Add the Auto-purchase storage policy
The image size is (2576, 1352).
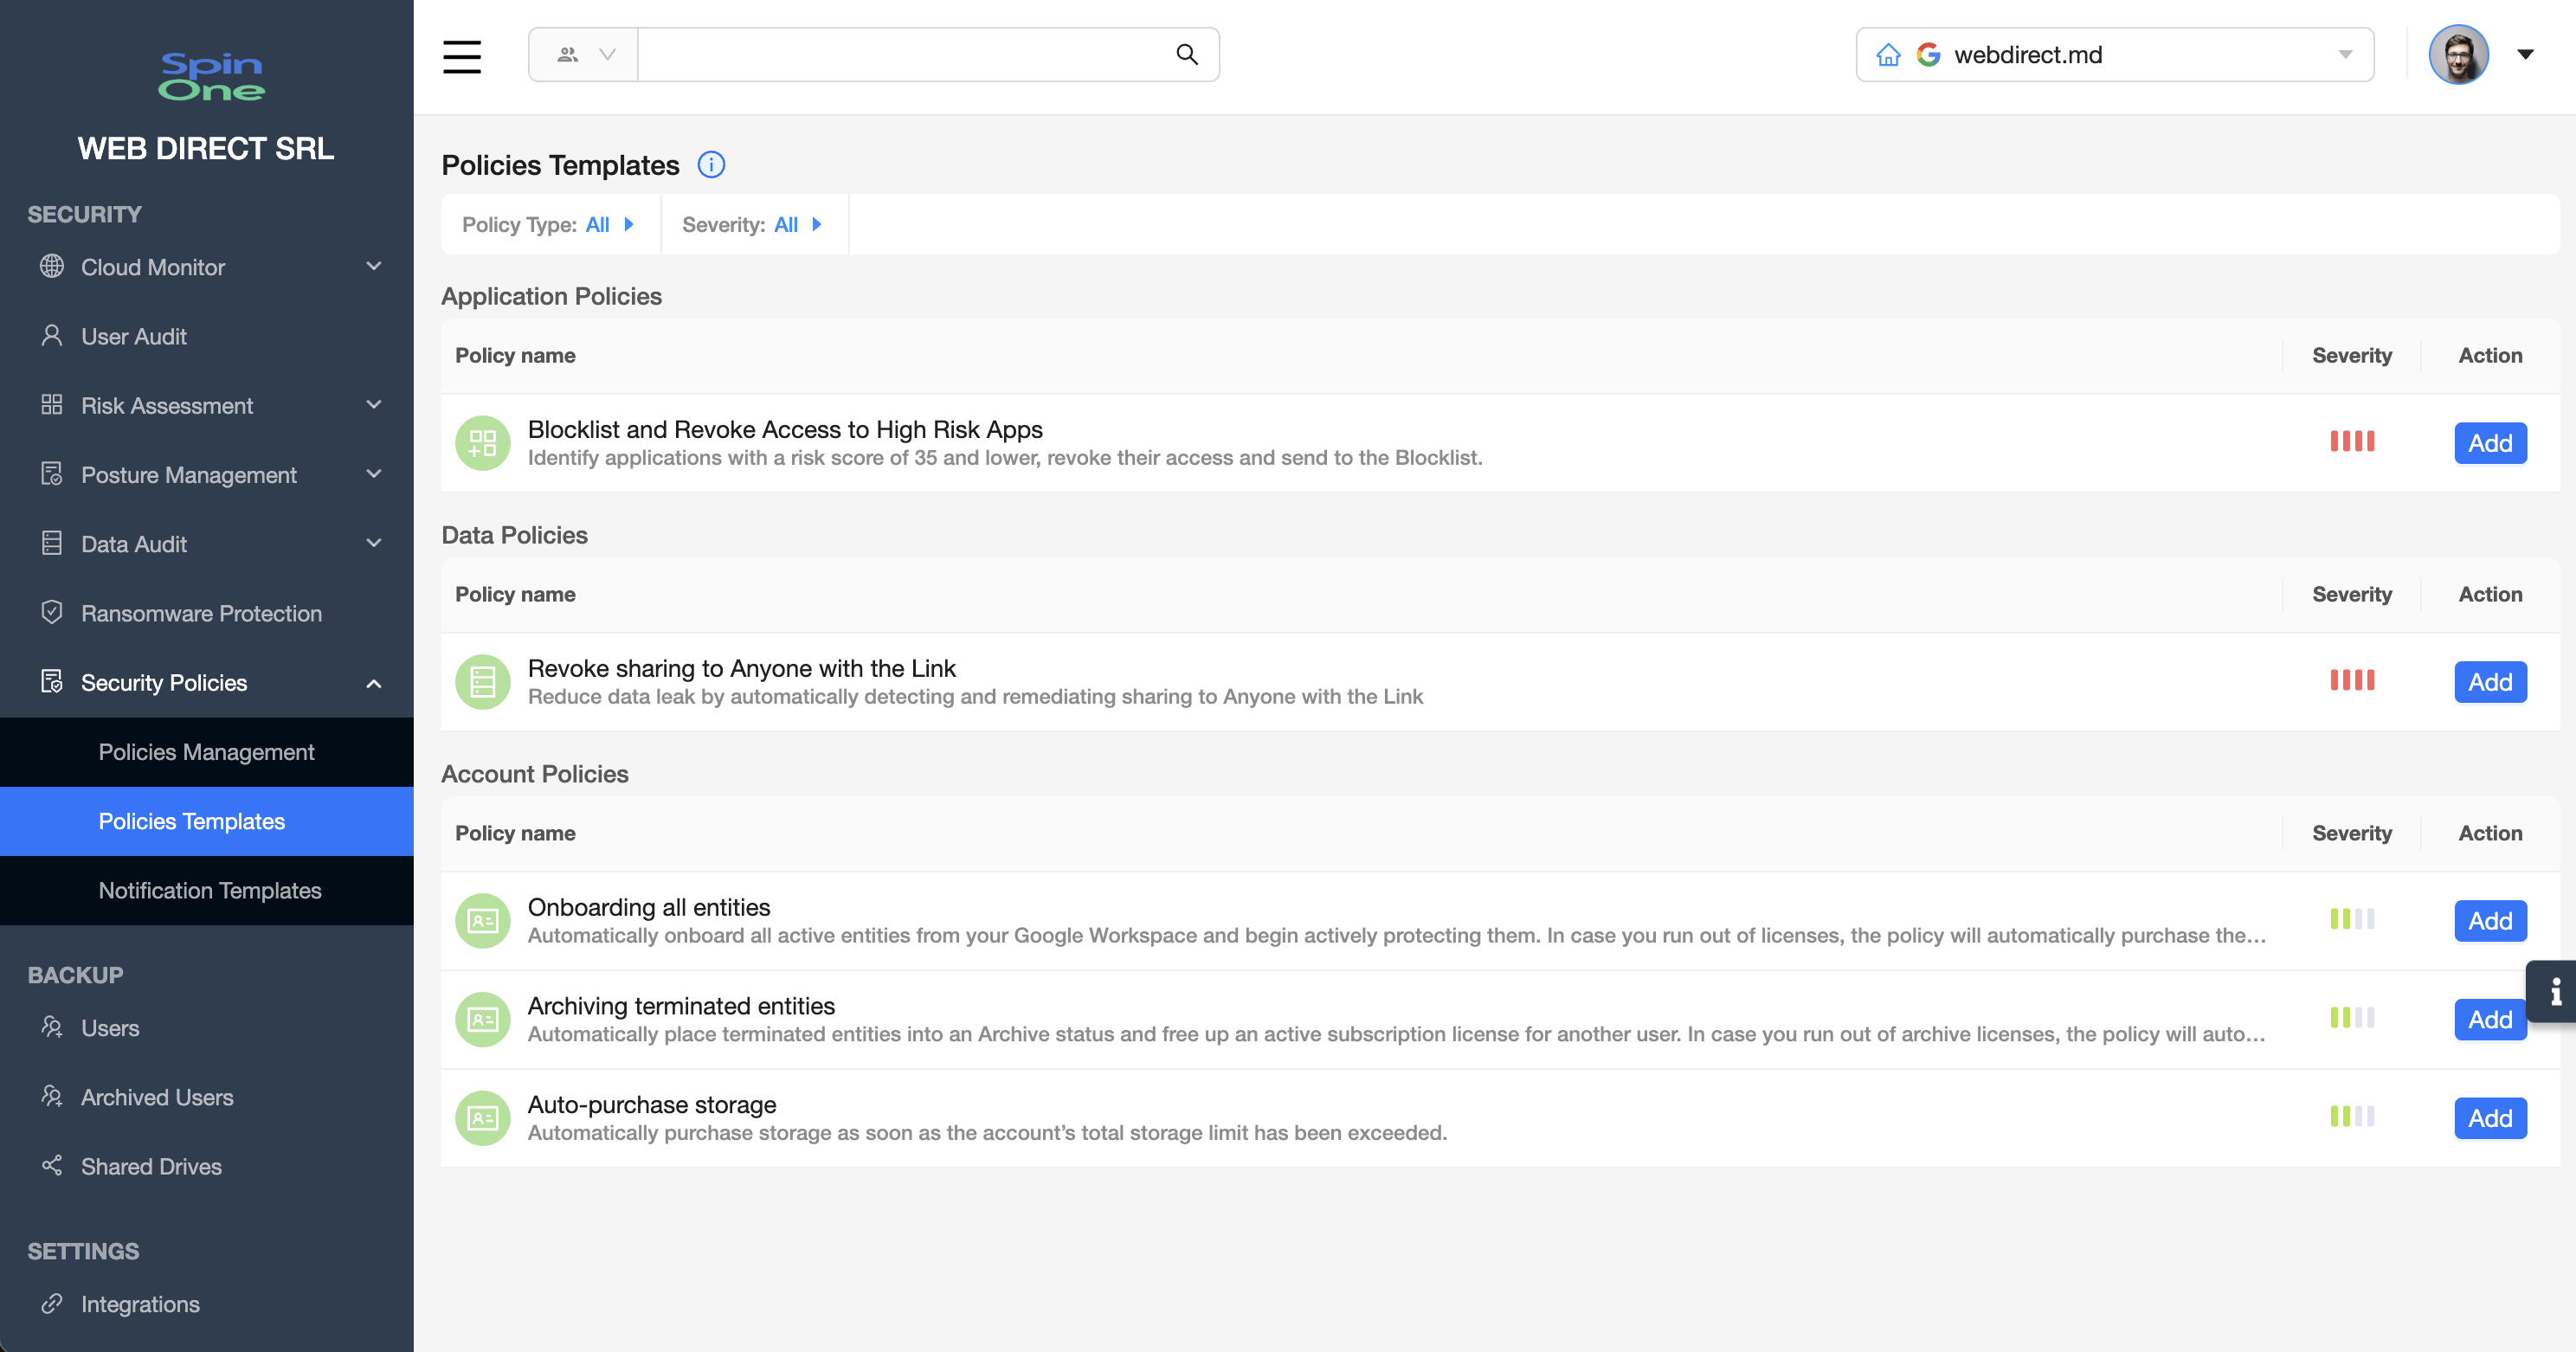2489,1118
